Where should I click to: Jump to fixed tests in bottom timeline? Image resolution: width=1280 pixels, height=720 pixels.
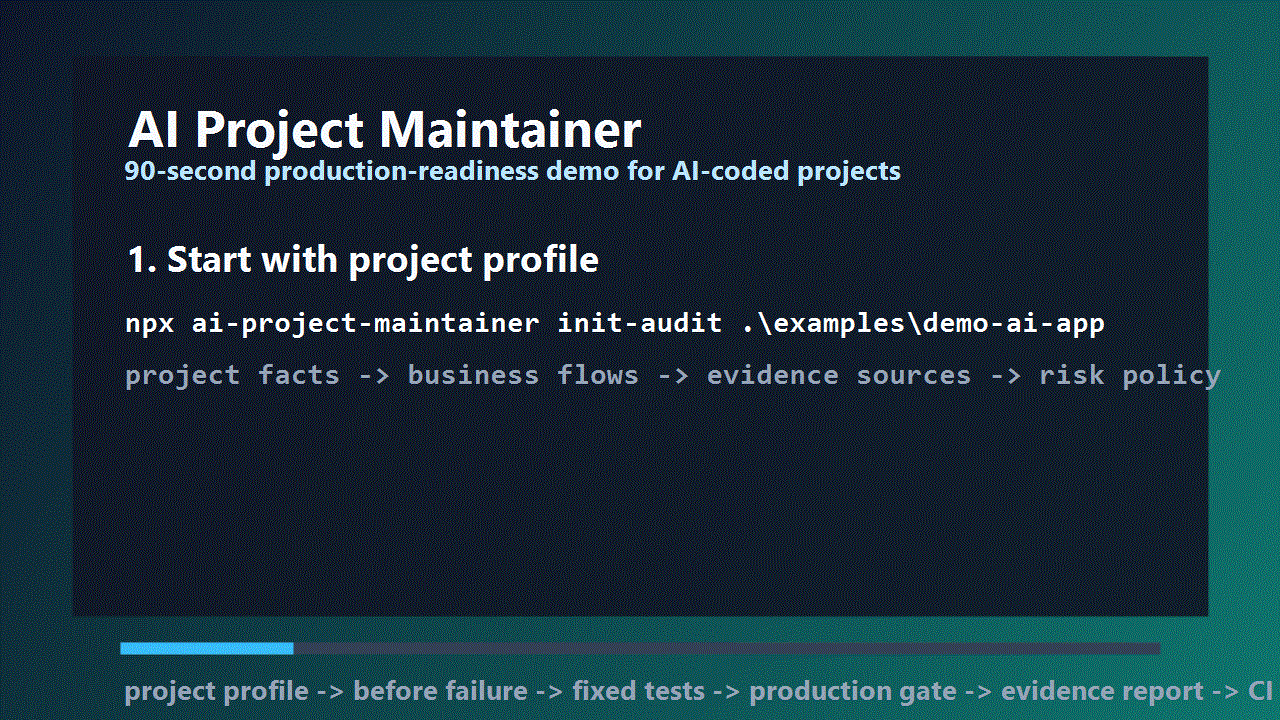[638, 691]
